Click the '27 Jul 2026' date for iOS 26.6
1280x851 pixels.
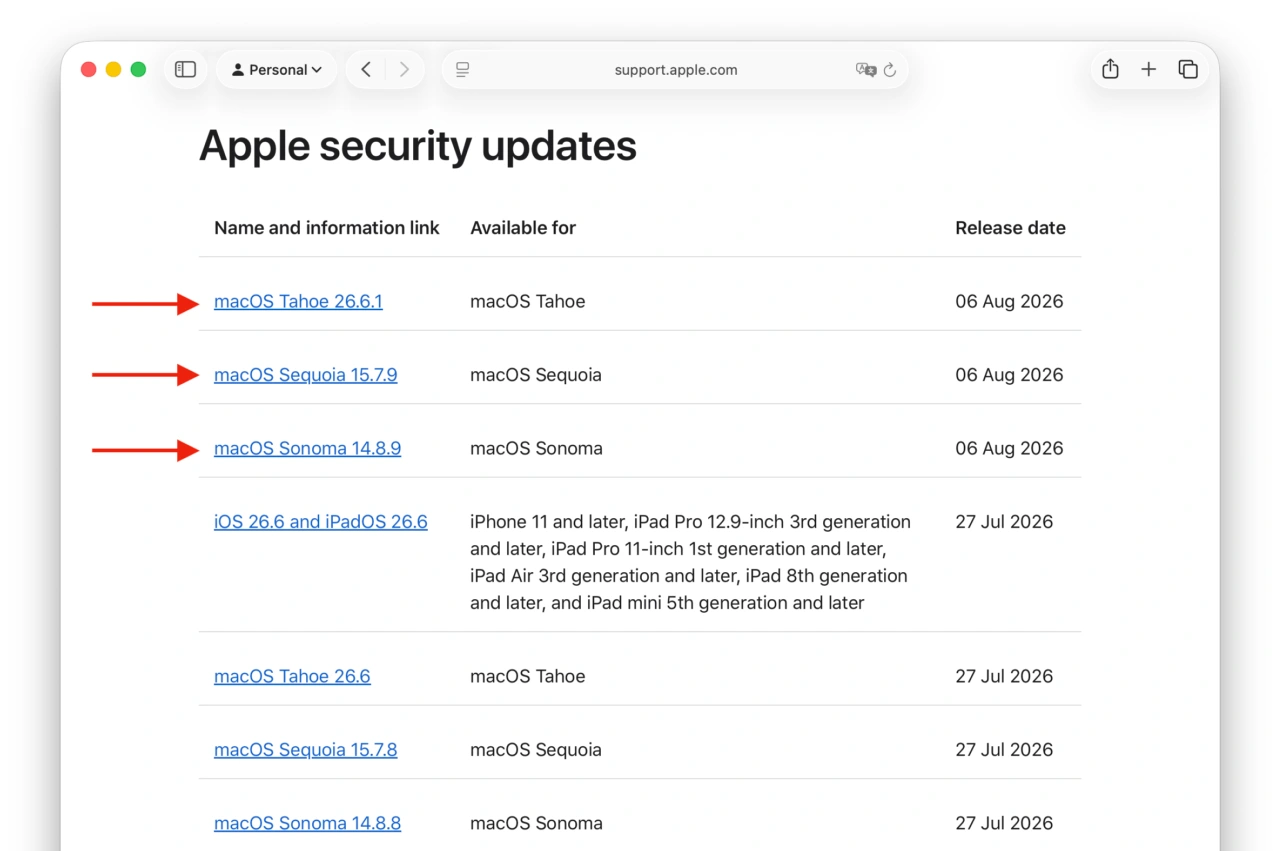[x=1004, y=521]
